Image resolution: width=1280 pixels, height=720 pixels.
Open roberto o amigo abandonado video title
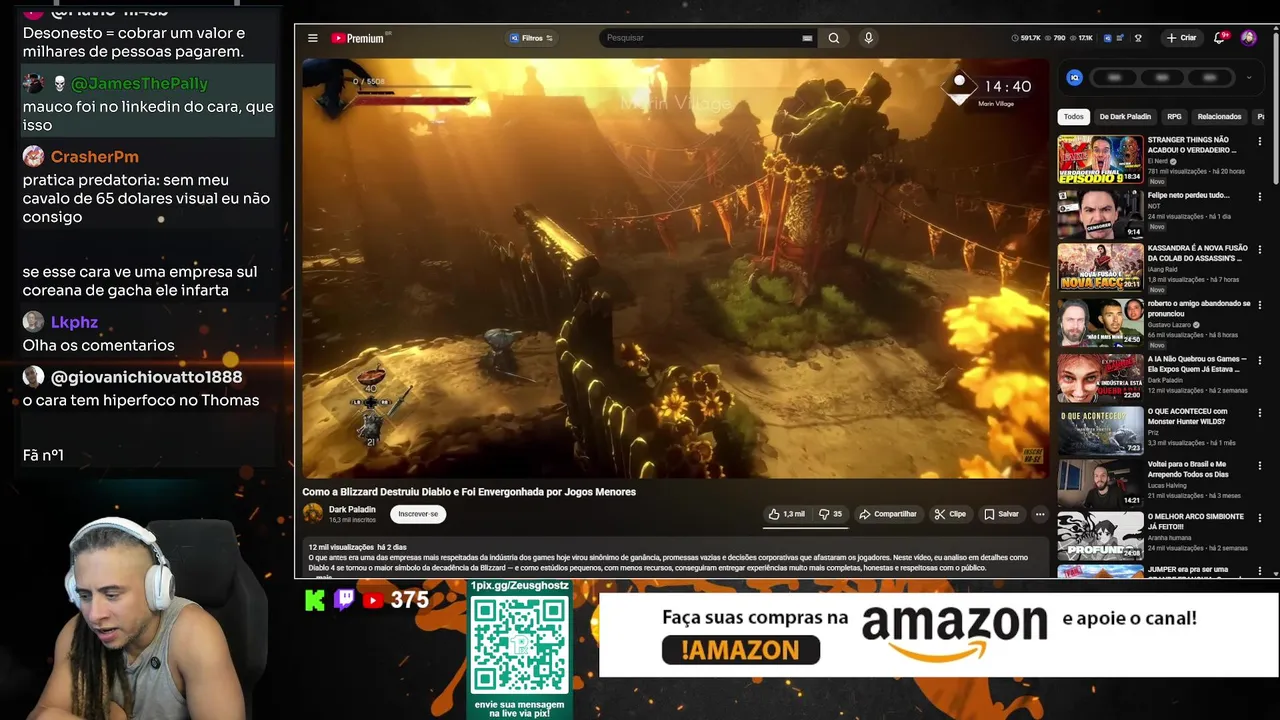1199,308
